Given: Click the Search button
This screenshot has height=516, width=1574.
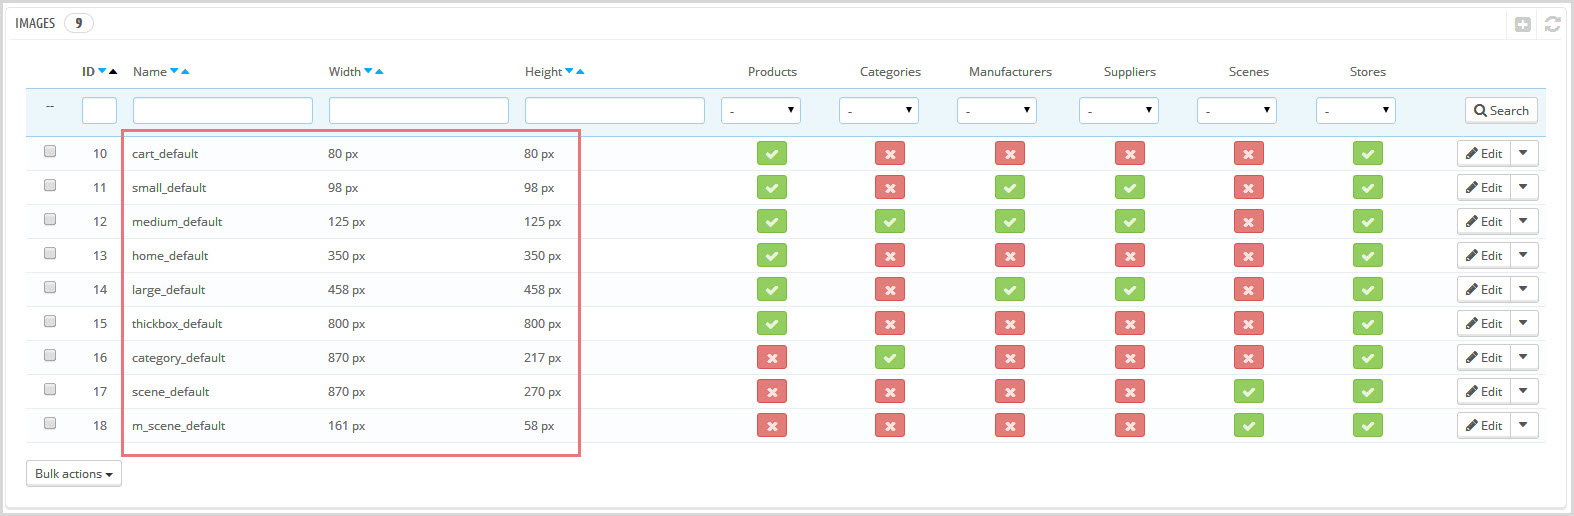Looking at the screenshot, I should pyautogui.click(x=1501, y=110).
